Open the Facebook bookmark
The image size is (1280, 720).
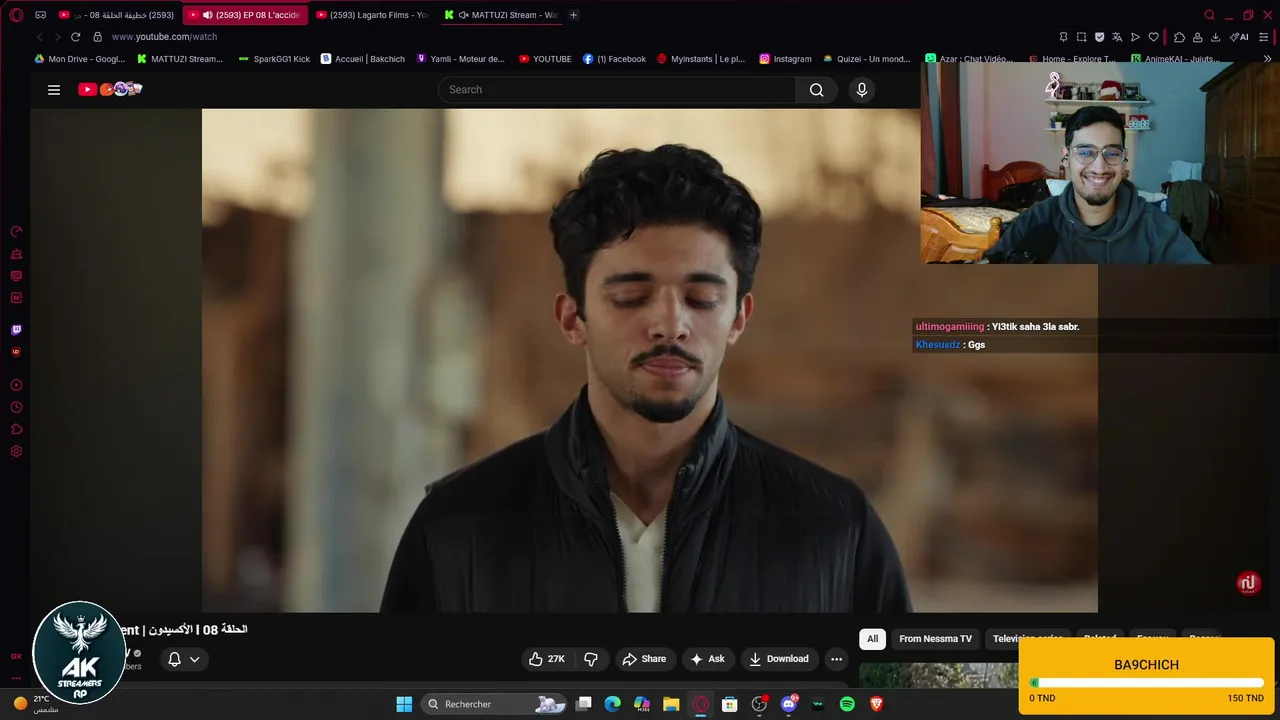tap(614, 59)
